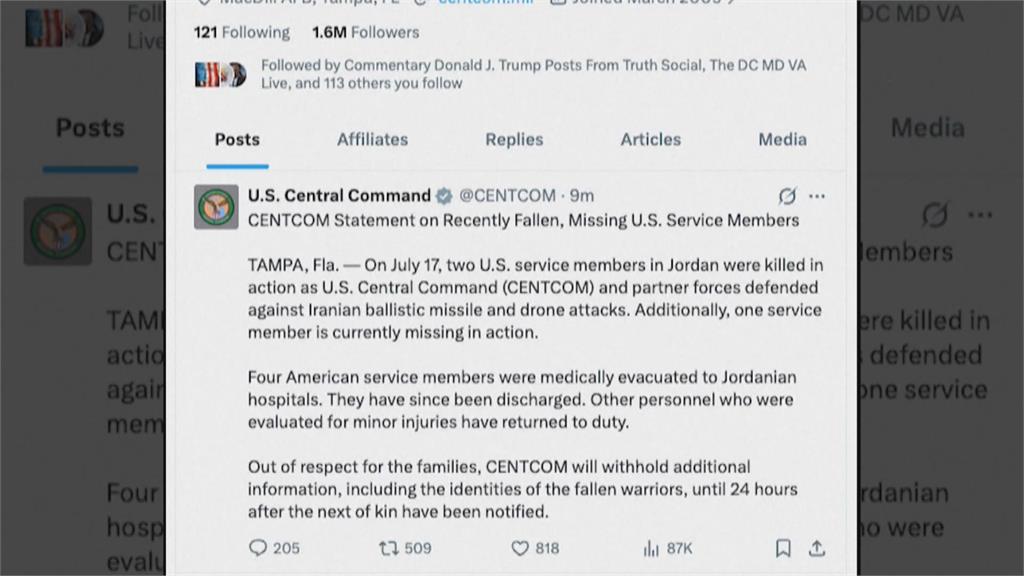Viewport: 1024px width, 576px height.
Task: Share the CENTCOM post via share icon
Action: (816, 548)
